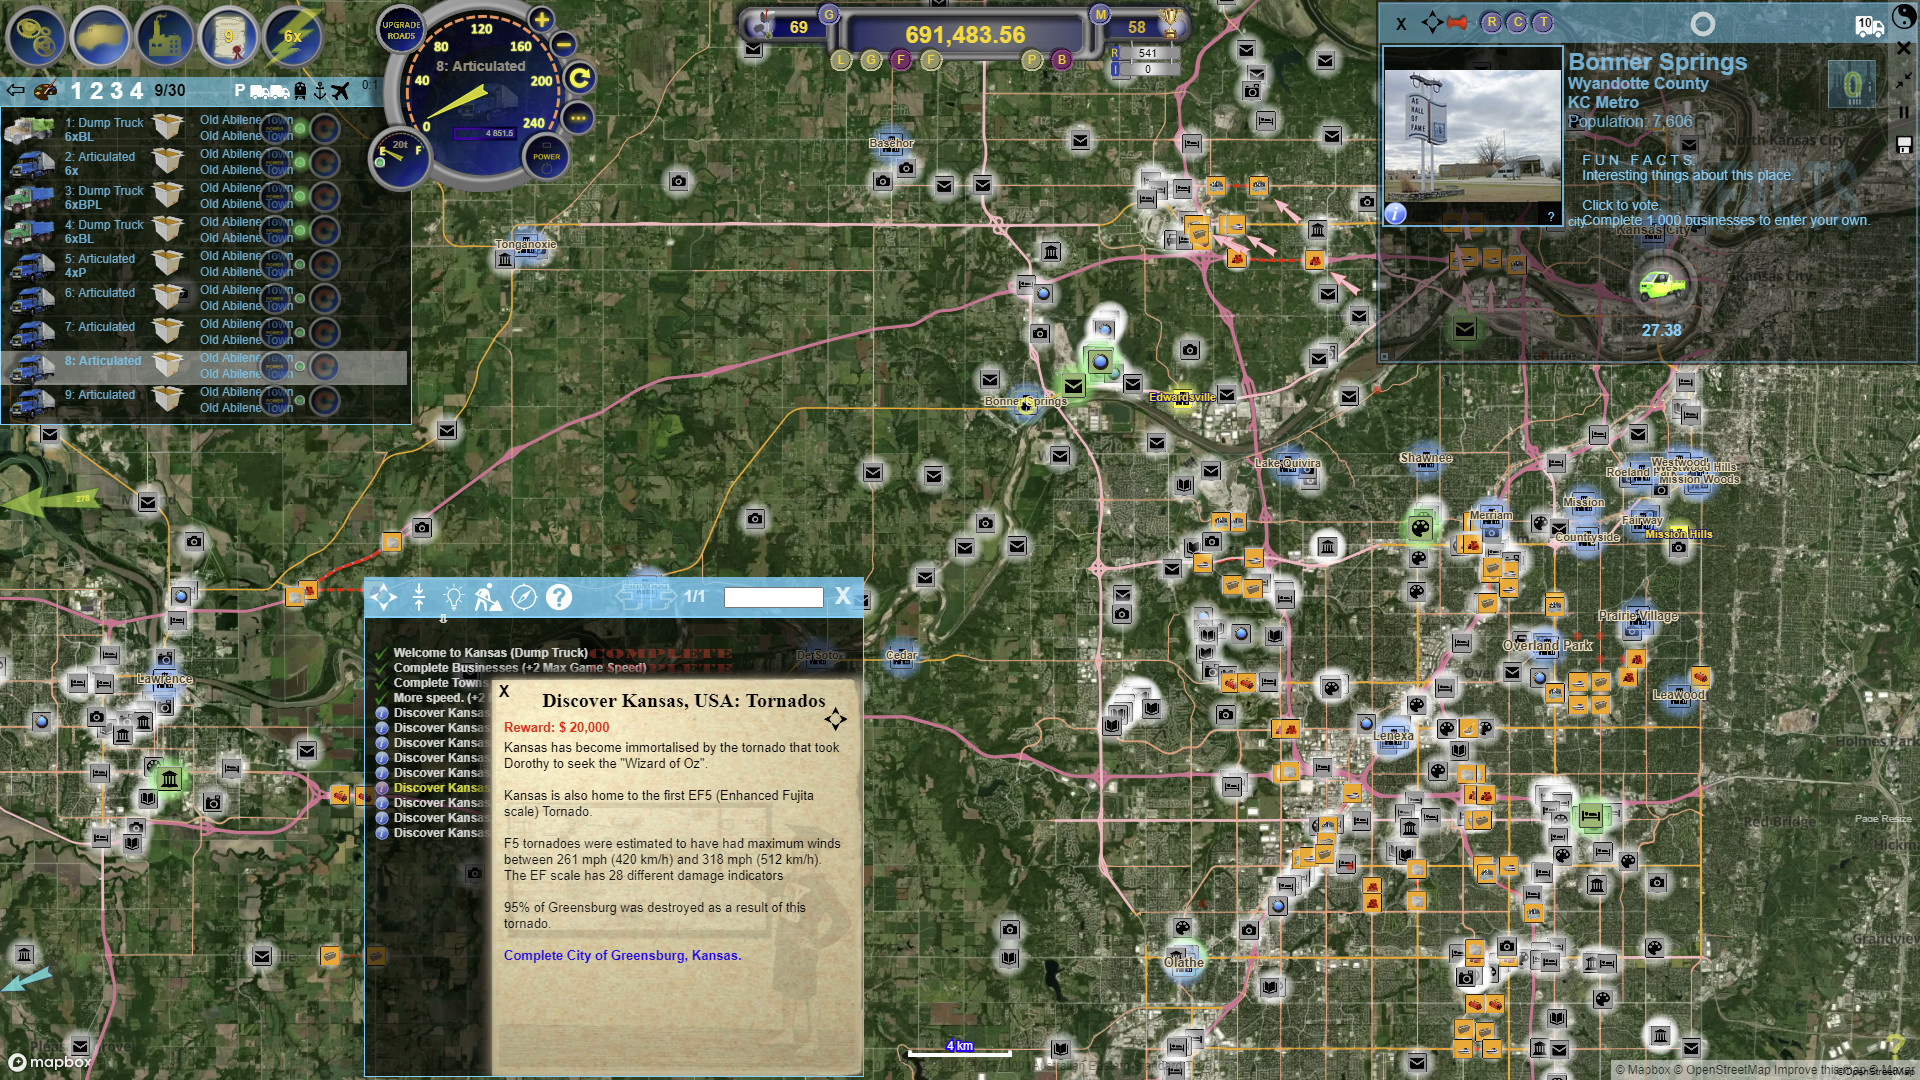1920x1080 pixels.
Task: Open the help question mark in the quest panel
Action: pos(557,597)
